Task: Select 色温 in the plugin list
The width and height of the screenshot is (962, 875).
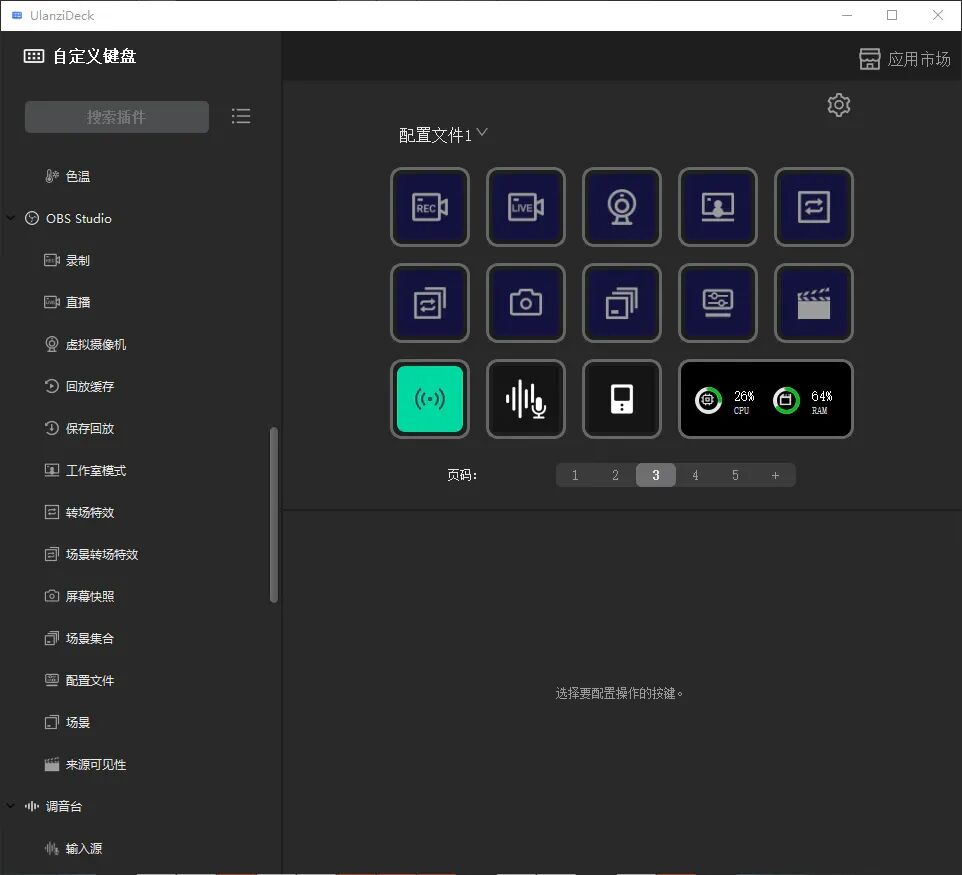Action: [67, 176]
